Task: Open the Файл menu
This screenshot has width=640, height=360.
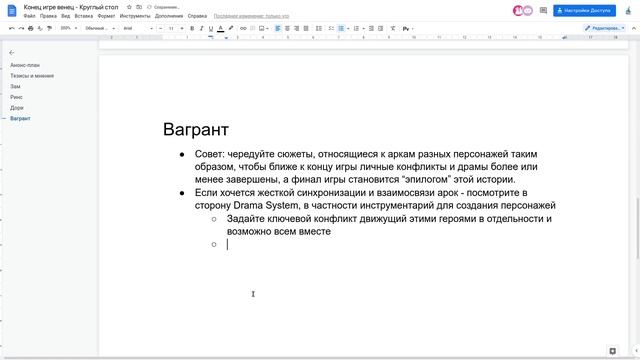Action: (x=29, y=16)
